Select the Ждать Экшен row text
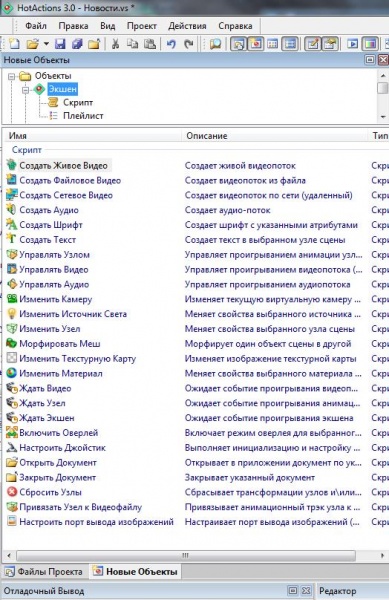Image resolution: width=389 pixels, height=600 pixels. 47,418
